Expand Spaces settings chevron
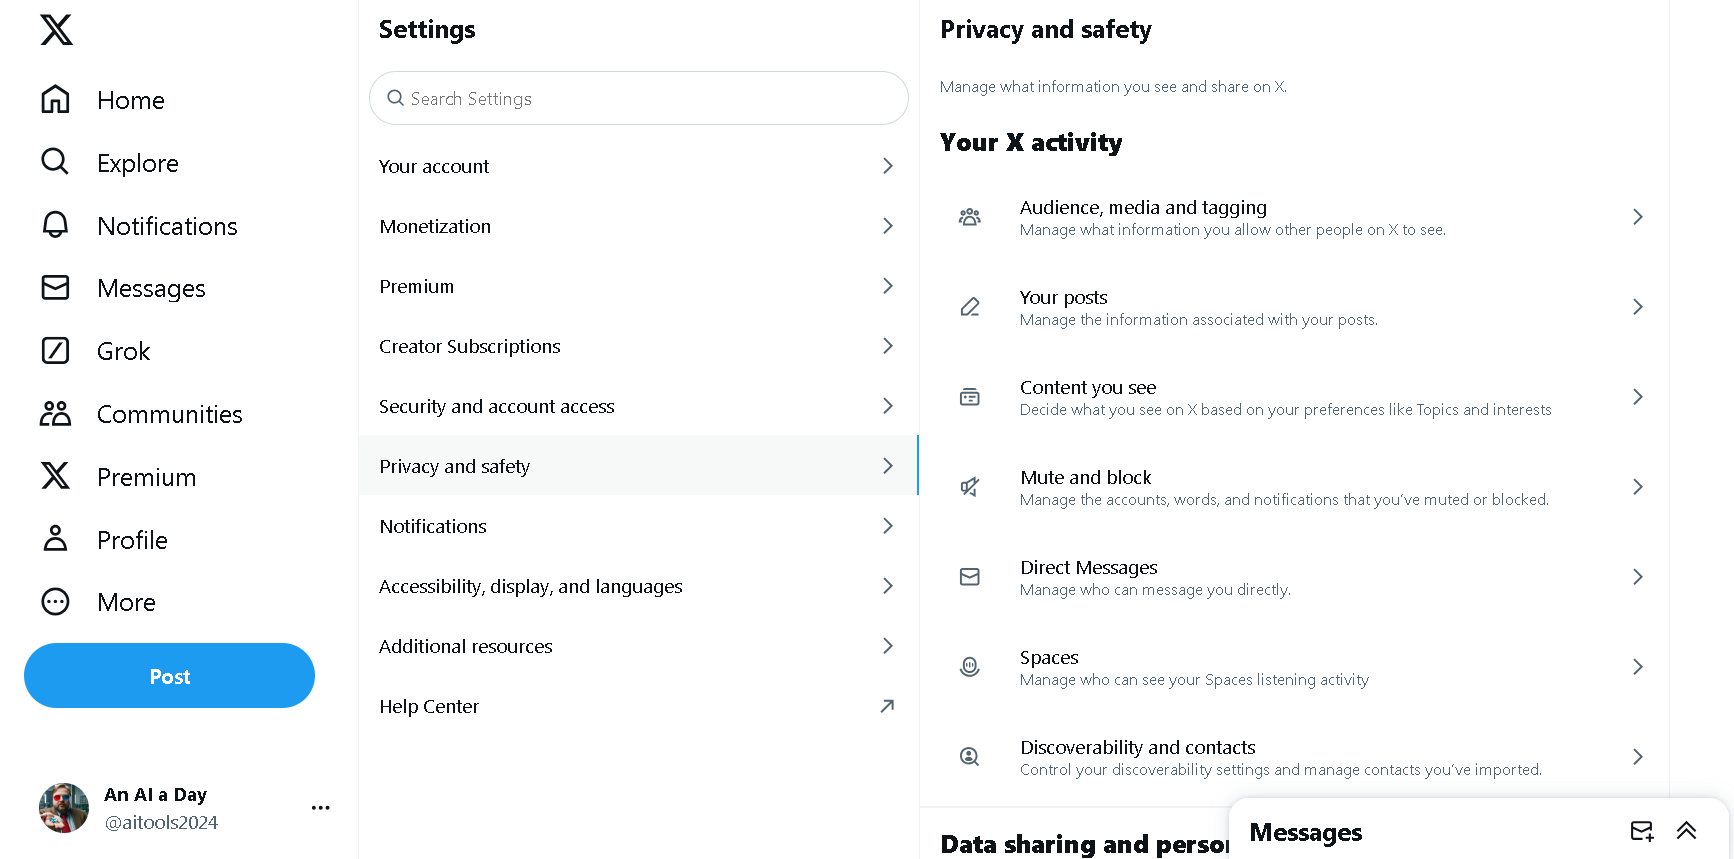The width and height of the screenshot is (1734, 859). (1637, 667)
